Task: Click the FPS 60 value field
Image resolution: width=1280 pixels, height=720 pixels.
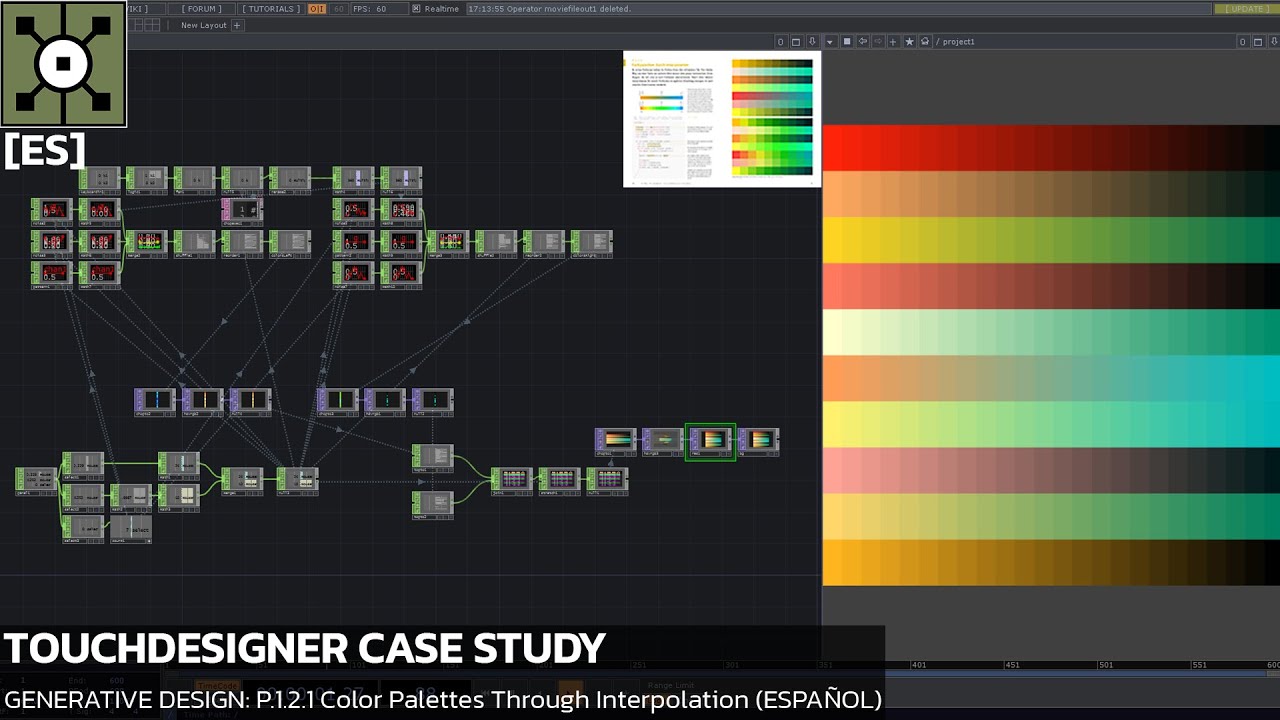Action: [x=381, y=9]
